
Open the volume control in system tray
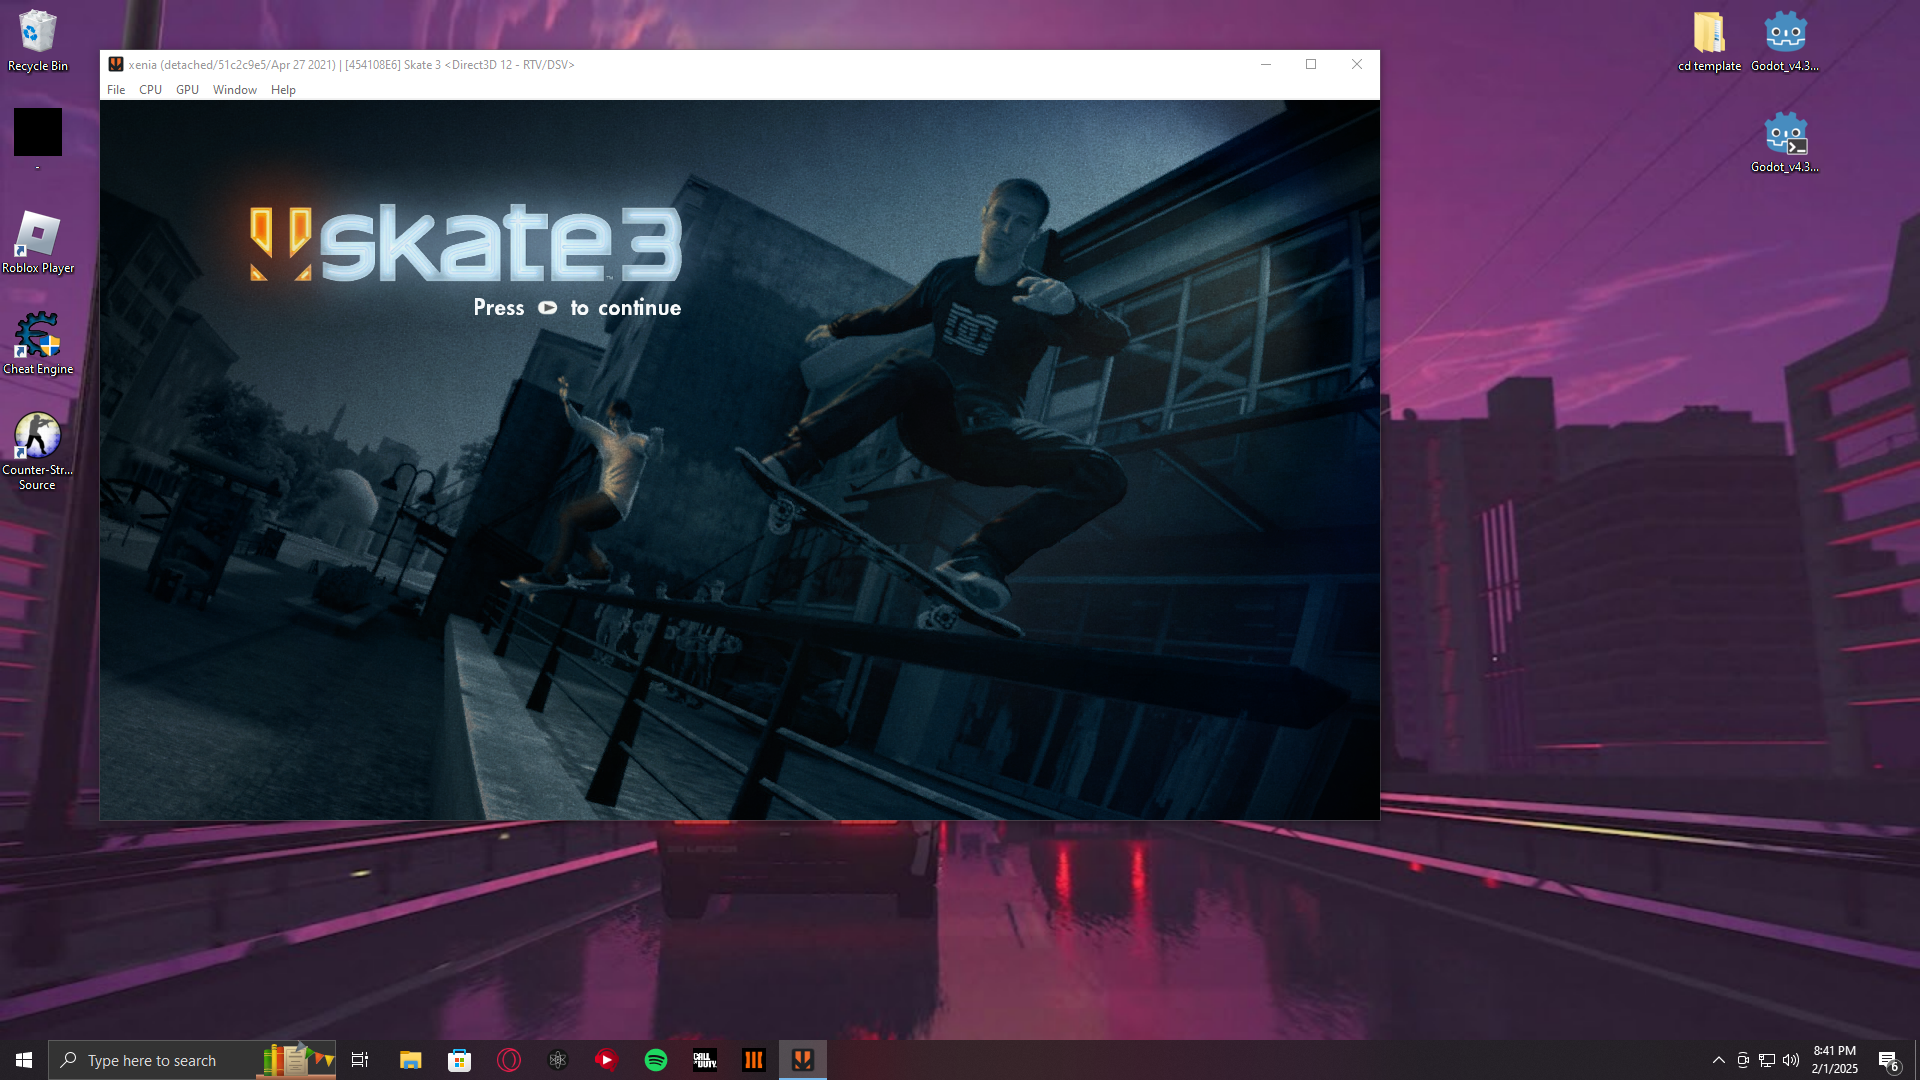pos(1791,1060)
